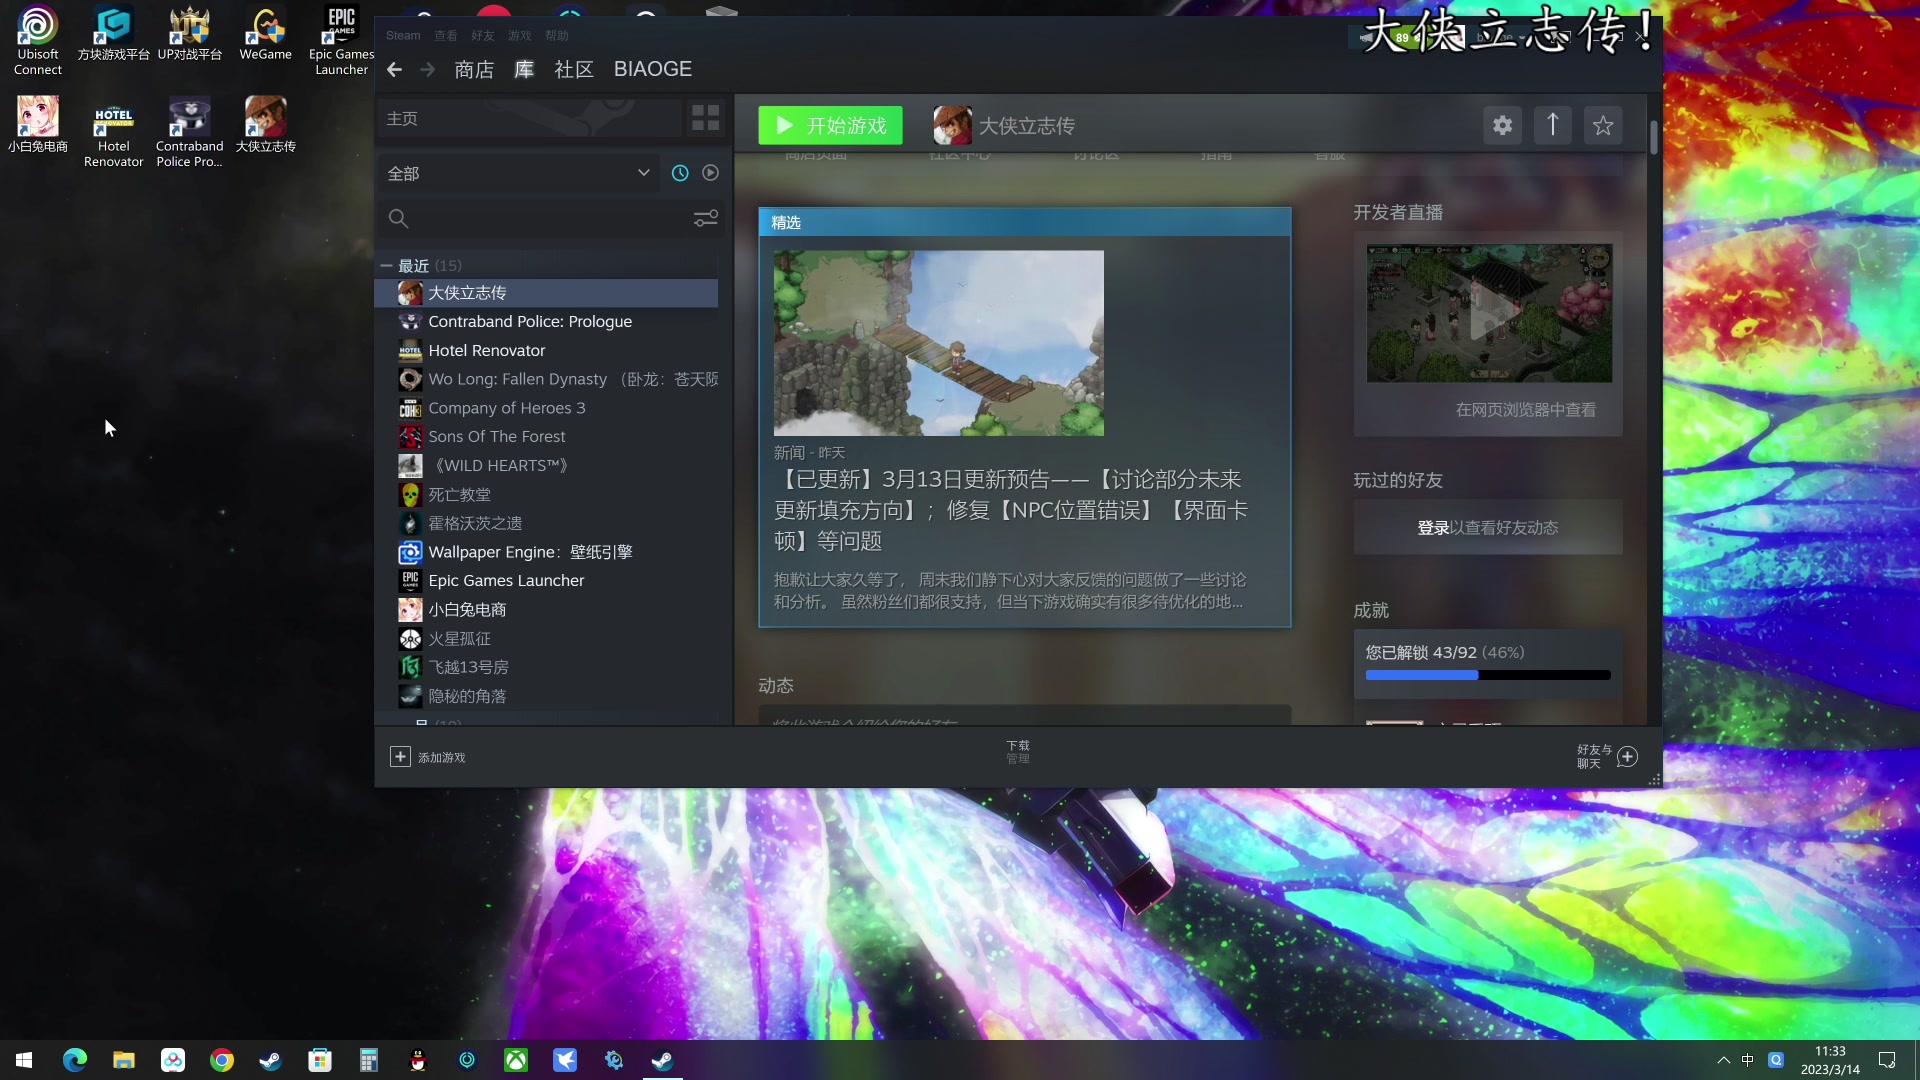
Task: Open Steam menu in menu bar
Action: (x=403, y=35)
